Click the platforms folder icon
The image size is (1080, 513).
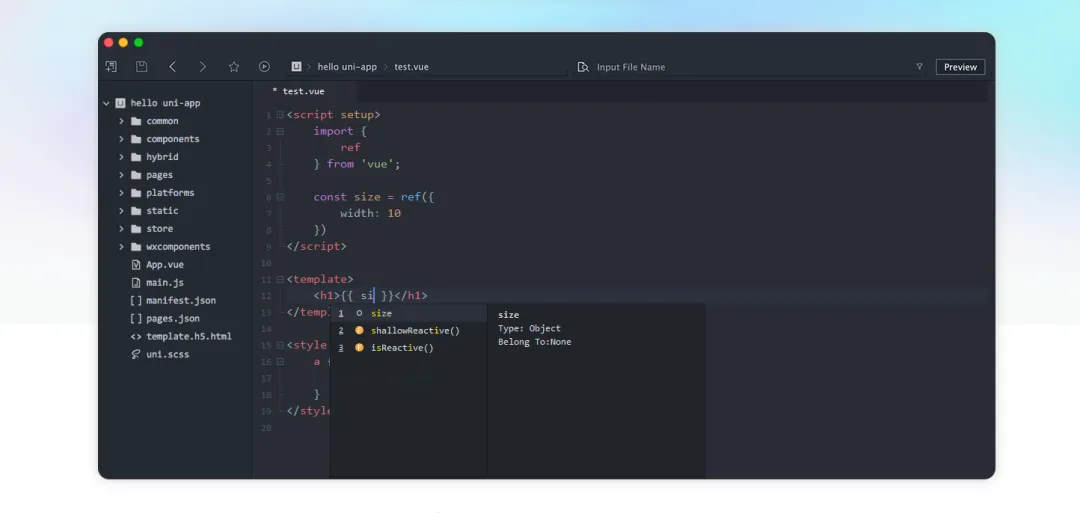tap(136, 193)
